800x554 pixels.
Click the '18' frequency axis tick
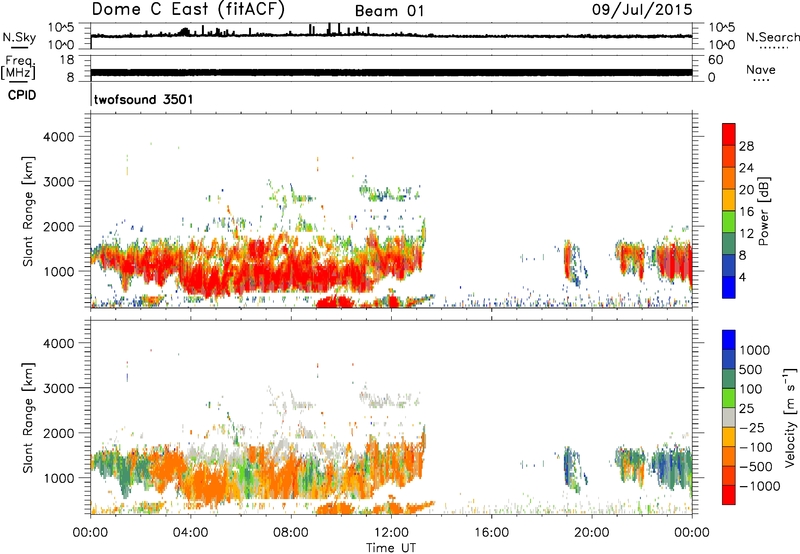(x=67, y=60)
